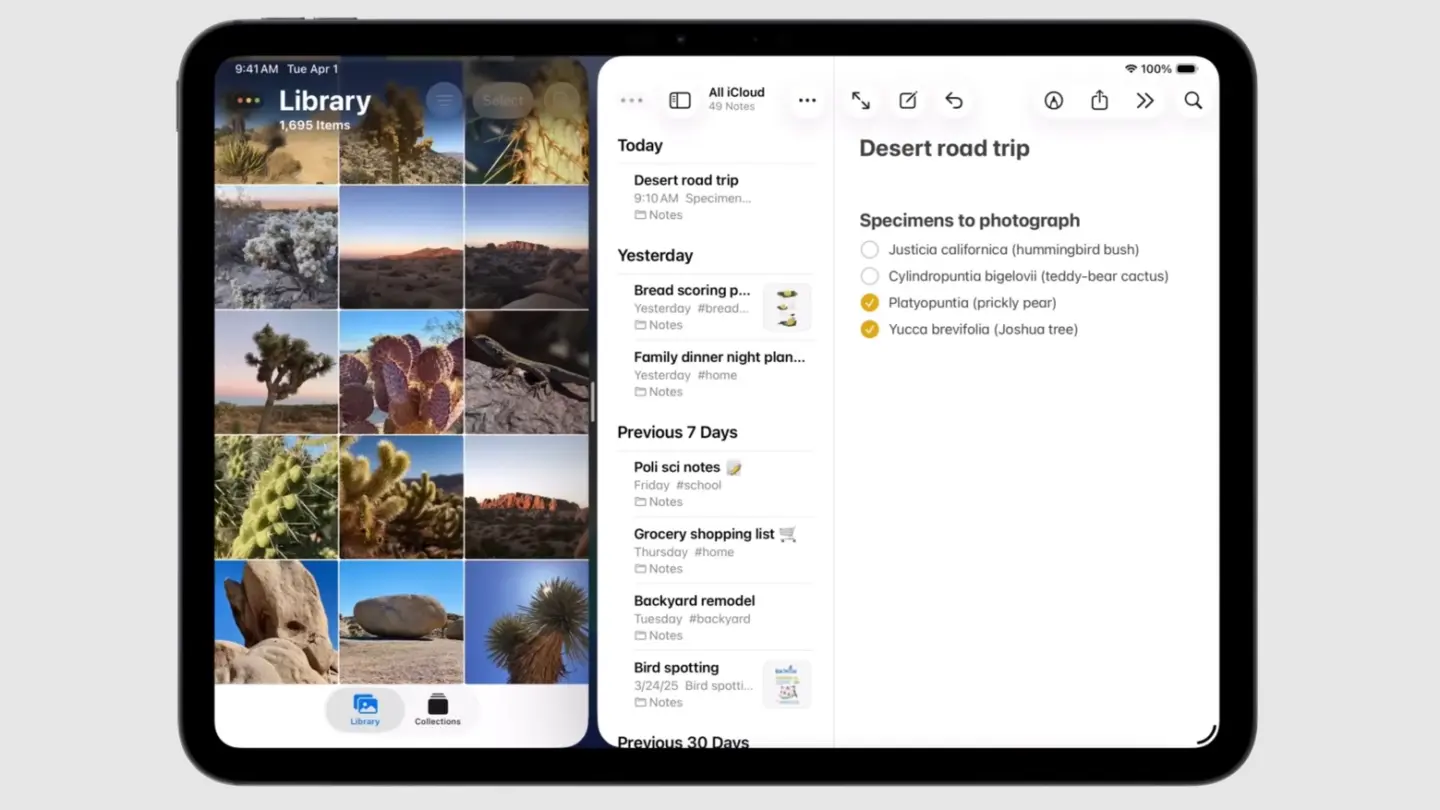Switch to the Library tab
This screenshot has height=810, width=1440.
[364, 709]
